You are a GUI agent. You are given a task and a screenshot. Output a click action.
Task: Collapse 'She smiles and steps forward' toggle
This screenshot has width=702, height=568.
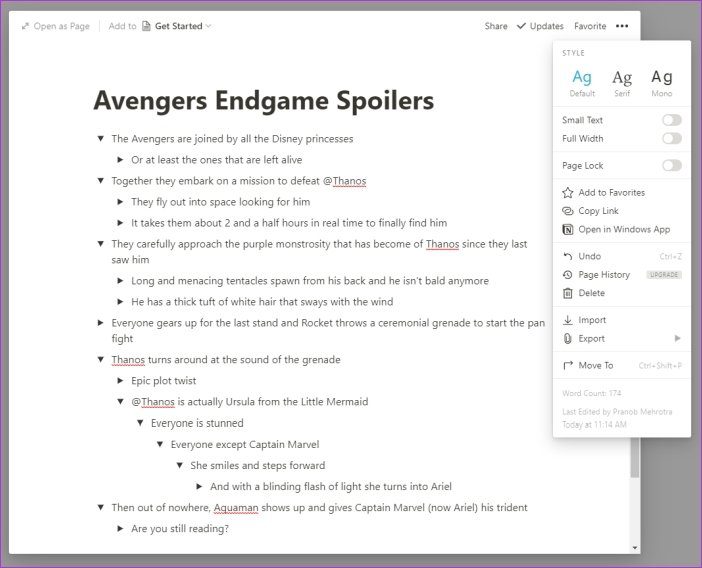click(x=180, y=465)
